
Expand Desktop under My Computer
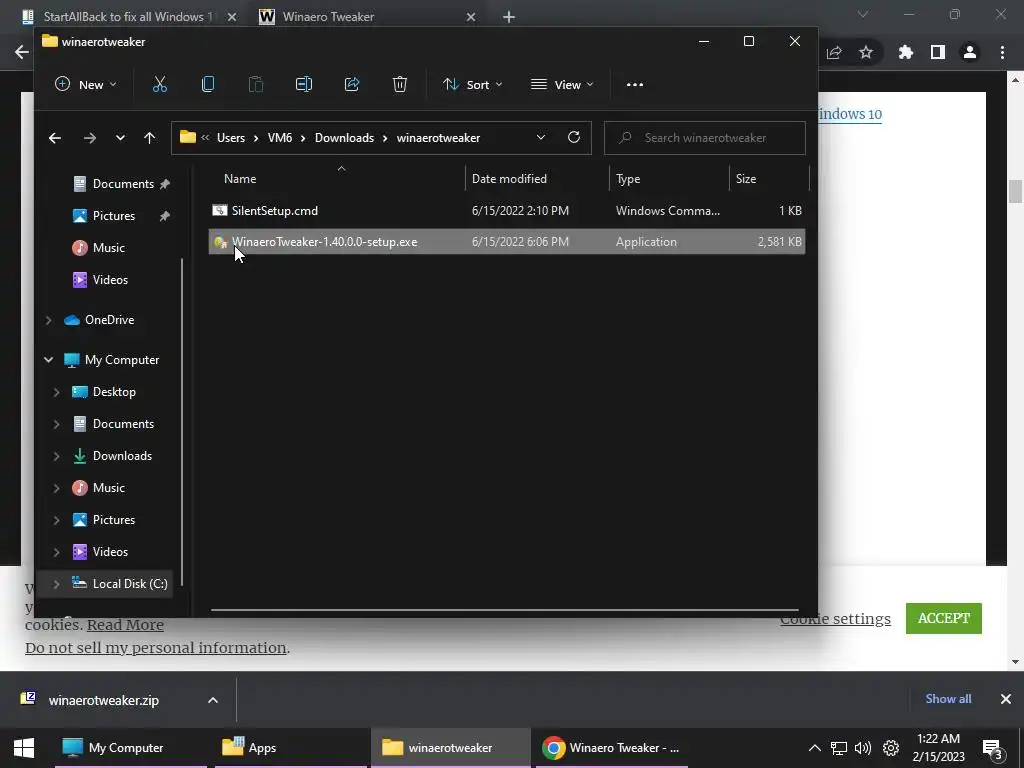pos(56,392)
